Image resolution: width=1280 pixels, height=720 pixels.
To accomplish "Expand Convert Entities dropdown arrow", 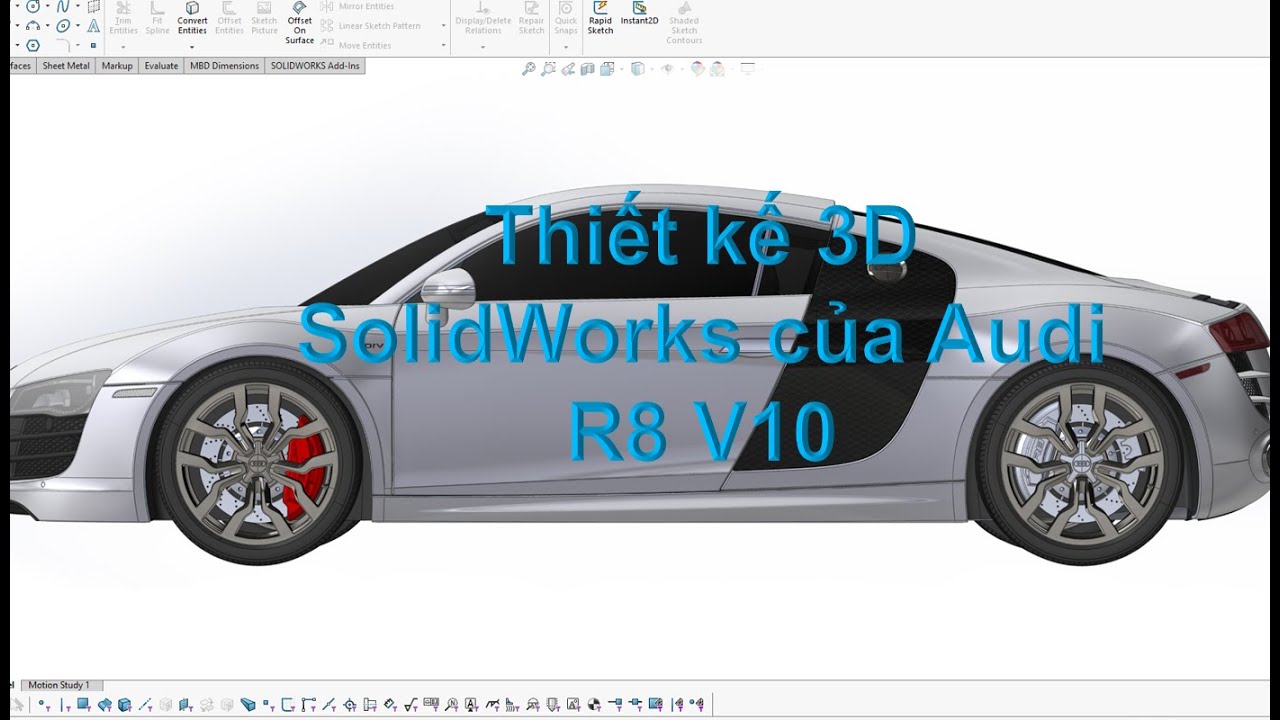I will tap(192, 47).
